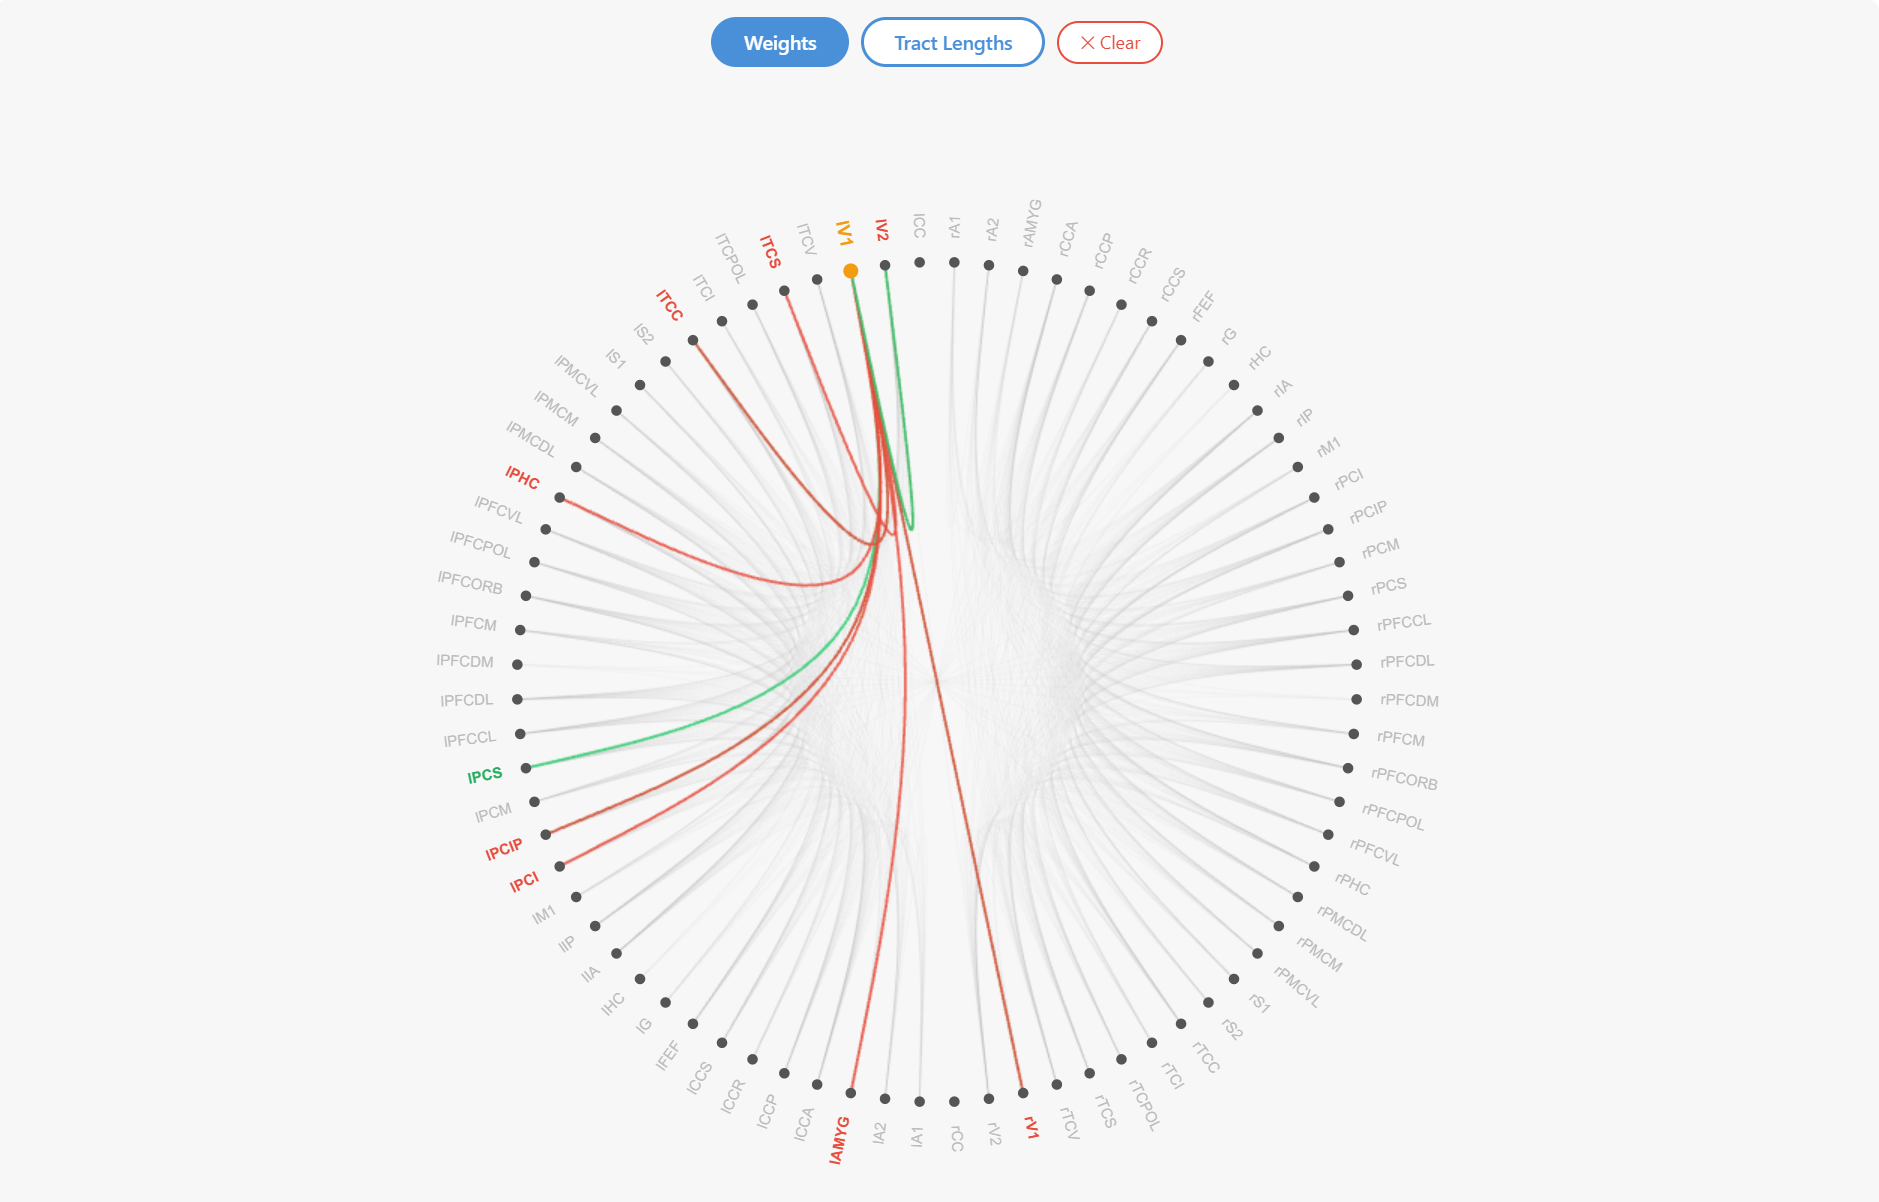Screen dimensions: 1879x1202
Task: Select the lTCC node dot
Action: (693, 340)
